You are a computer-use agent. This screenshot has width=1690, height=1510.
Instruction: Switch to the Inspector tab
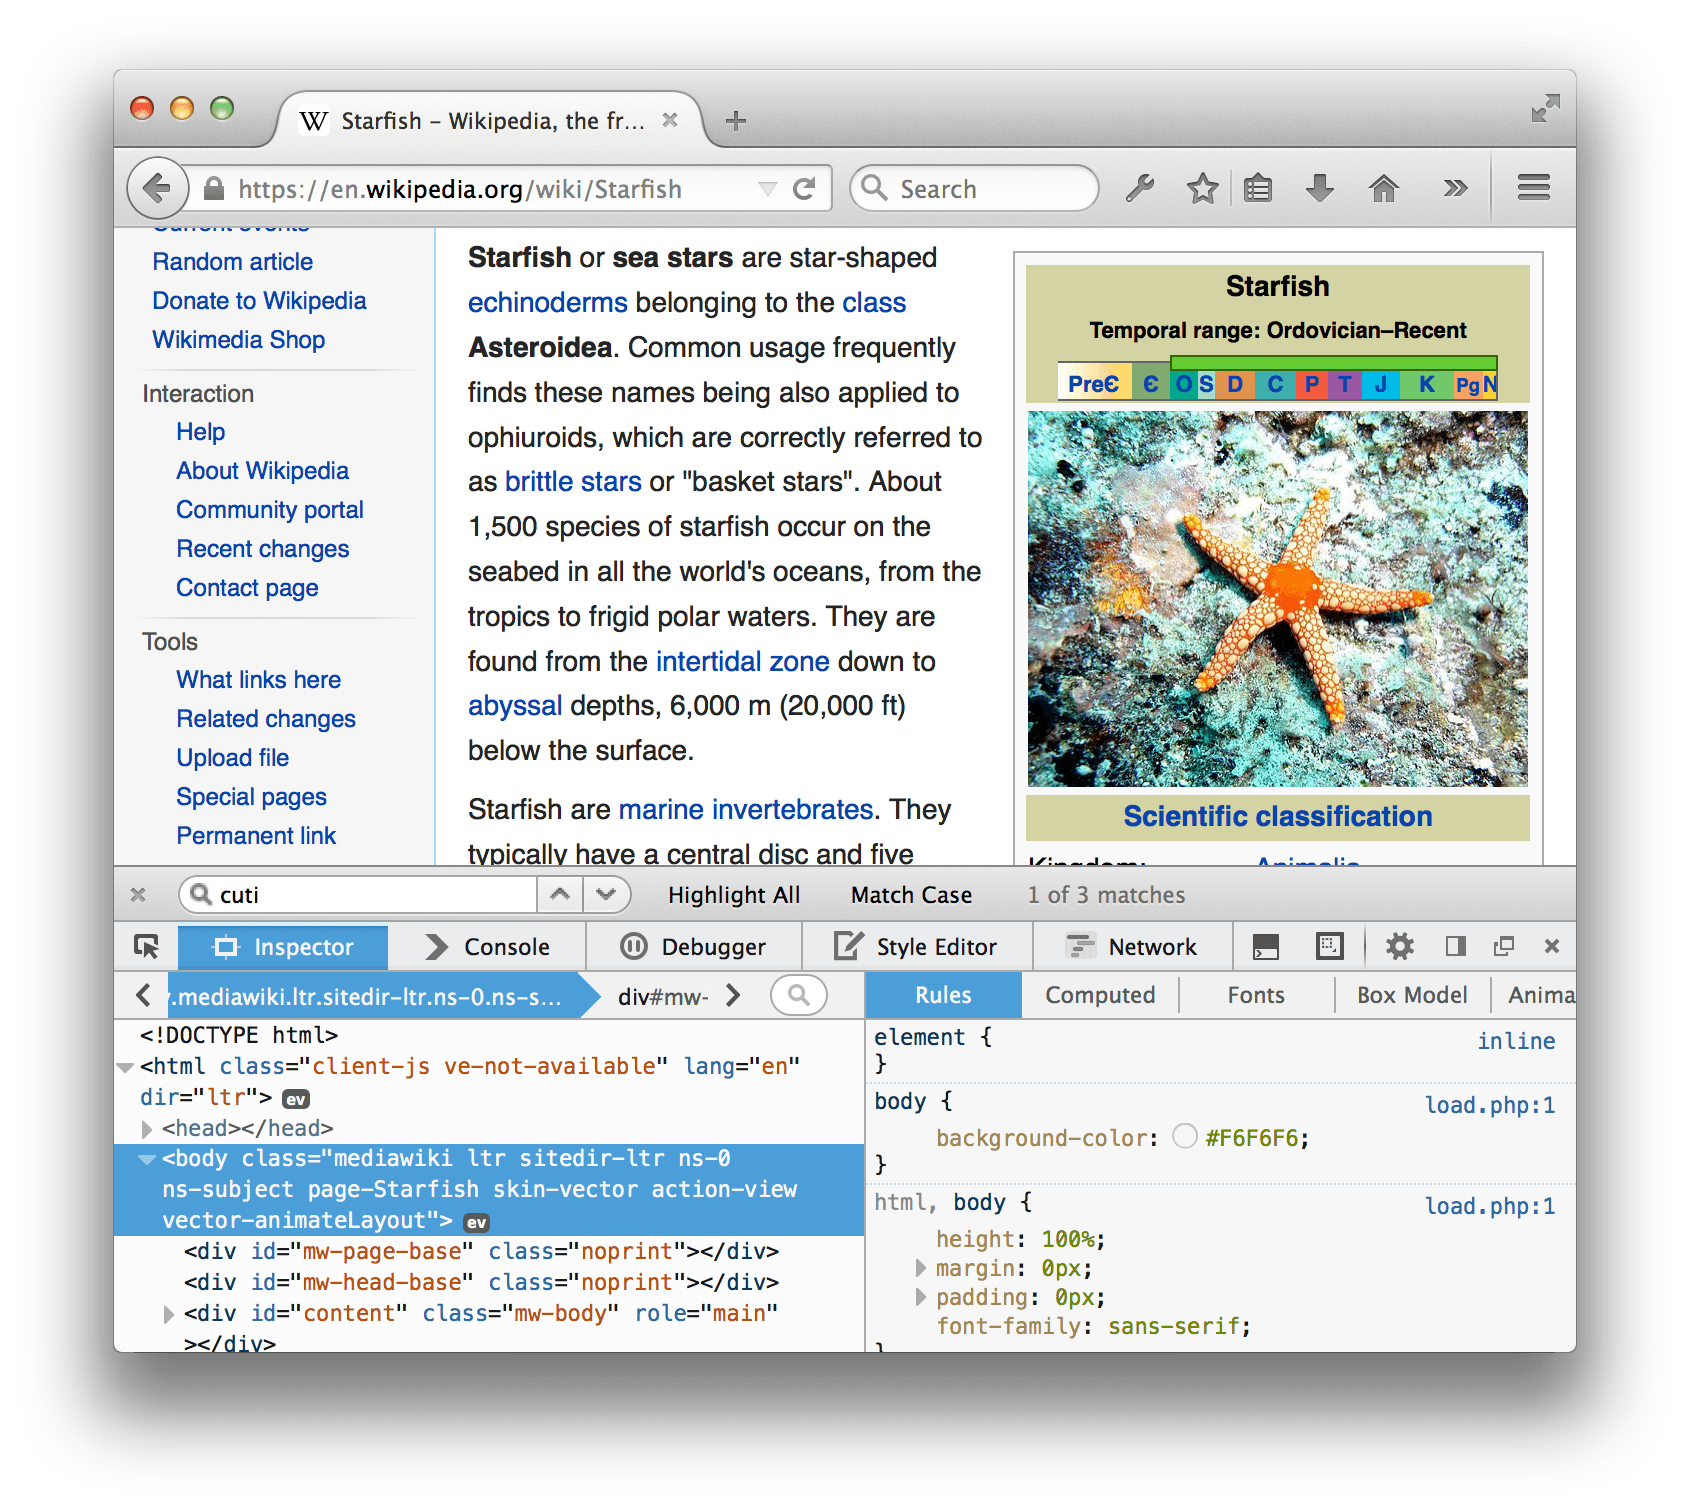pyautogui.click(x=283, y=946)
